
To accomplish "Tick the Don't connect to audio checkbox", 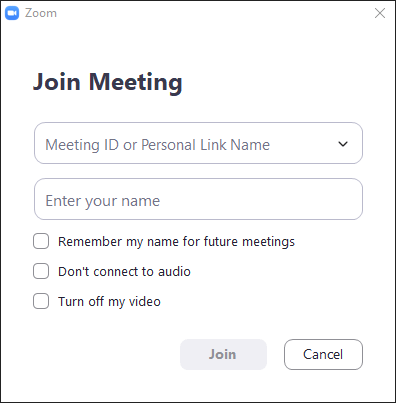I will (x=41, y=271).
